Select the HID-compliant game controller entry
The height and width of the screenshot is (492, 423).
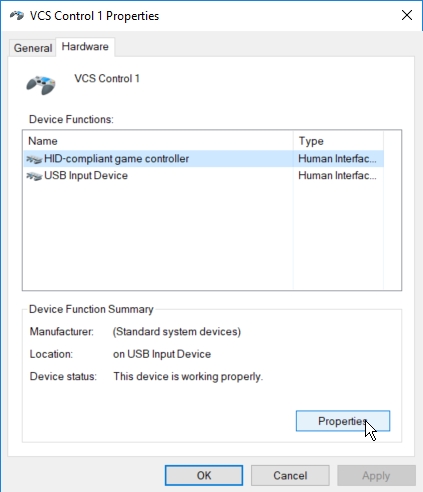coord(203,159)
